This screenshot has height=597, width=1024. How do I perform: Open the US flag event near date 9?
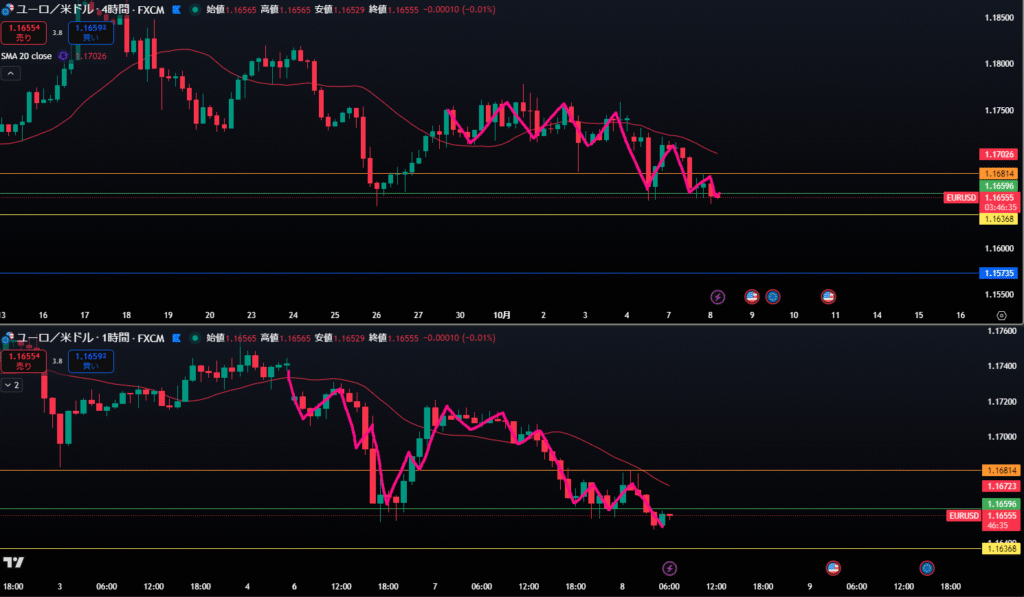pyautogui.click(x=752, y=296)
